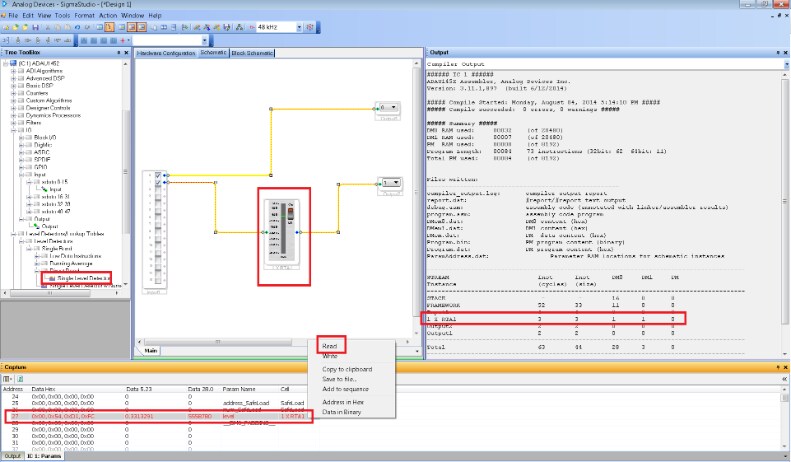Switch to Output tab at bottom
This screenshot has width=791, height=462.
13,456
